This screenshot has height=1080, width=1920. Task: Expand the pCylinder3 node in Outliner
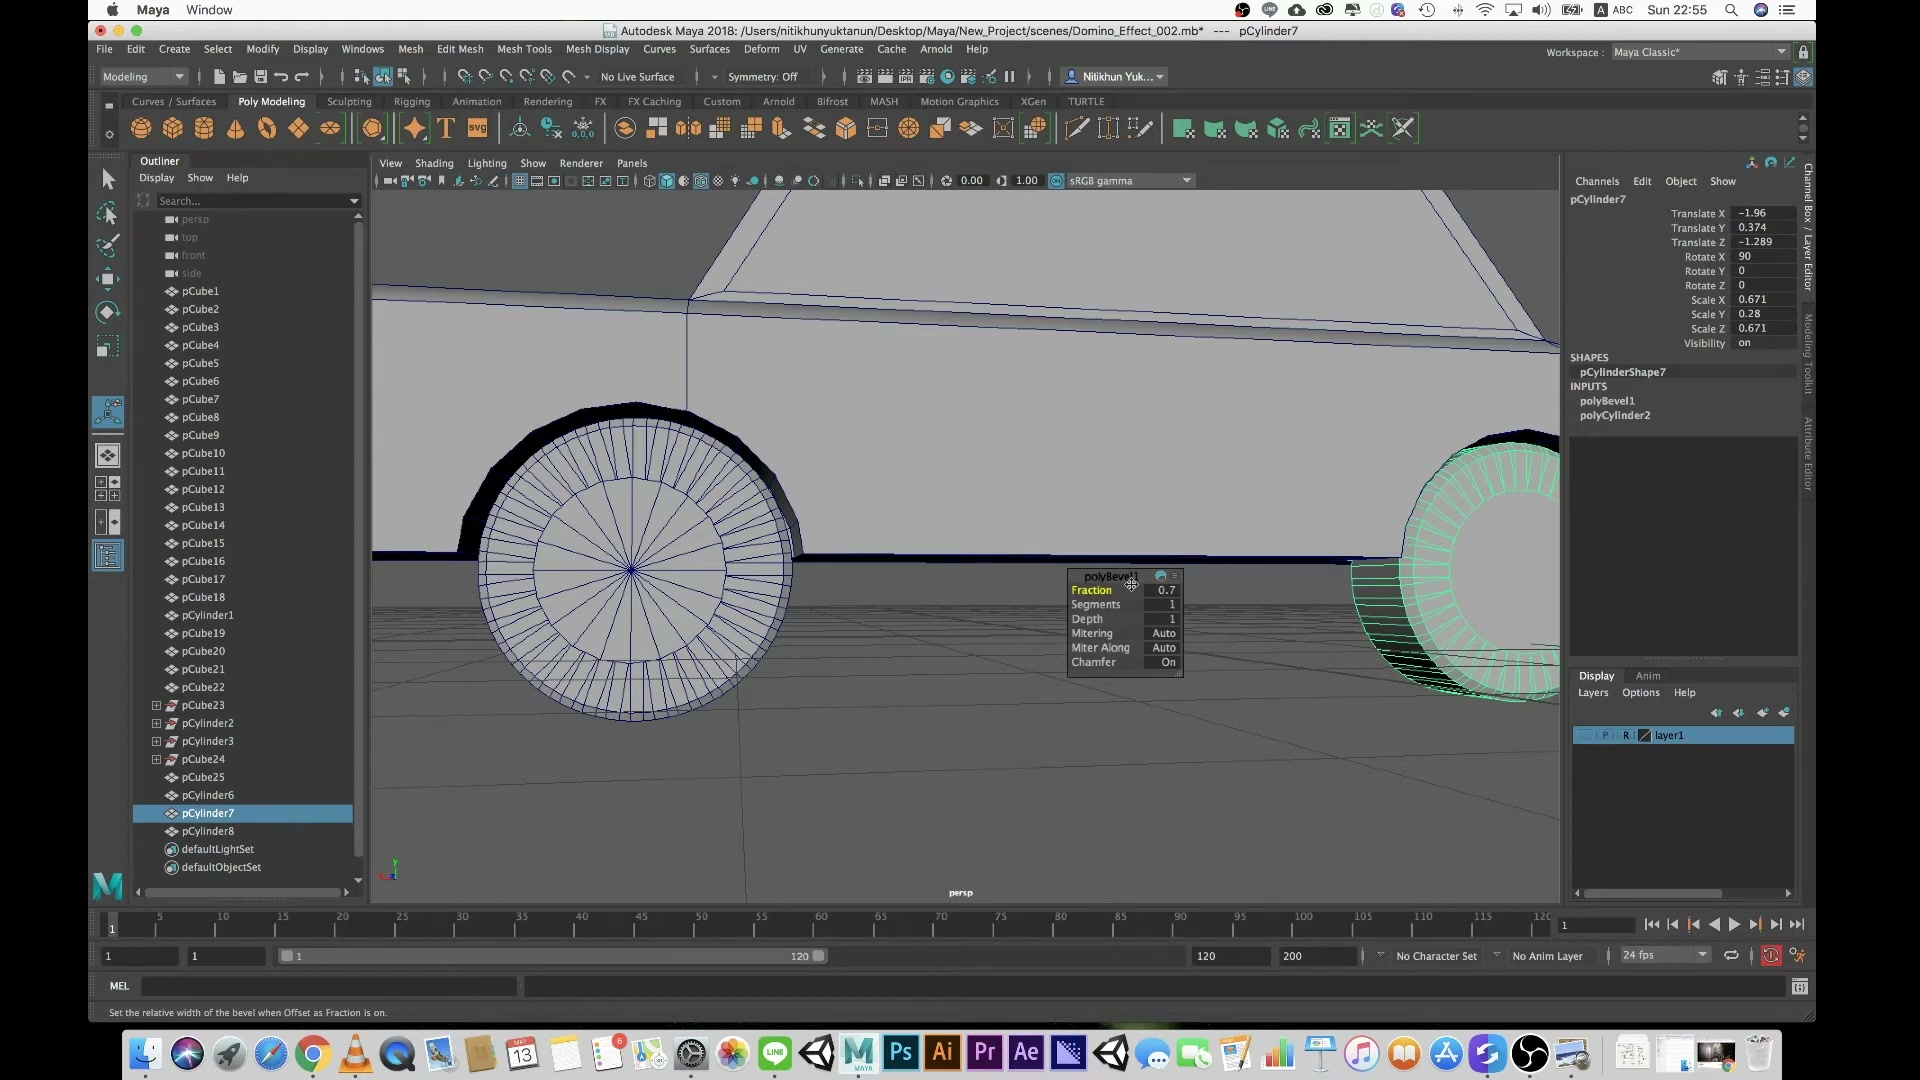click(156, 742)
